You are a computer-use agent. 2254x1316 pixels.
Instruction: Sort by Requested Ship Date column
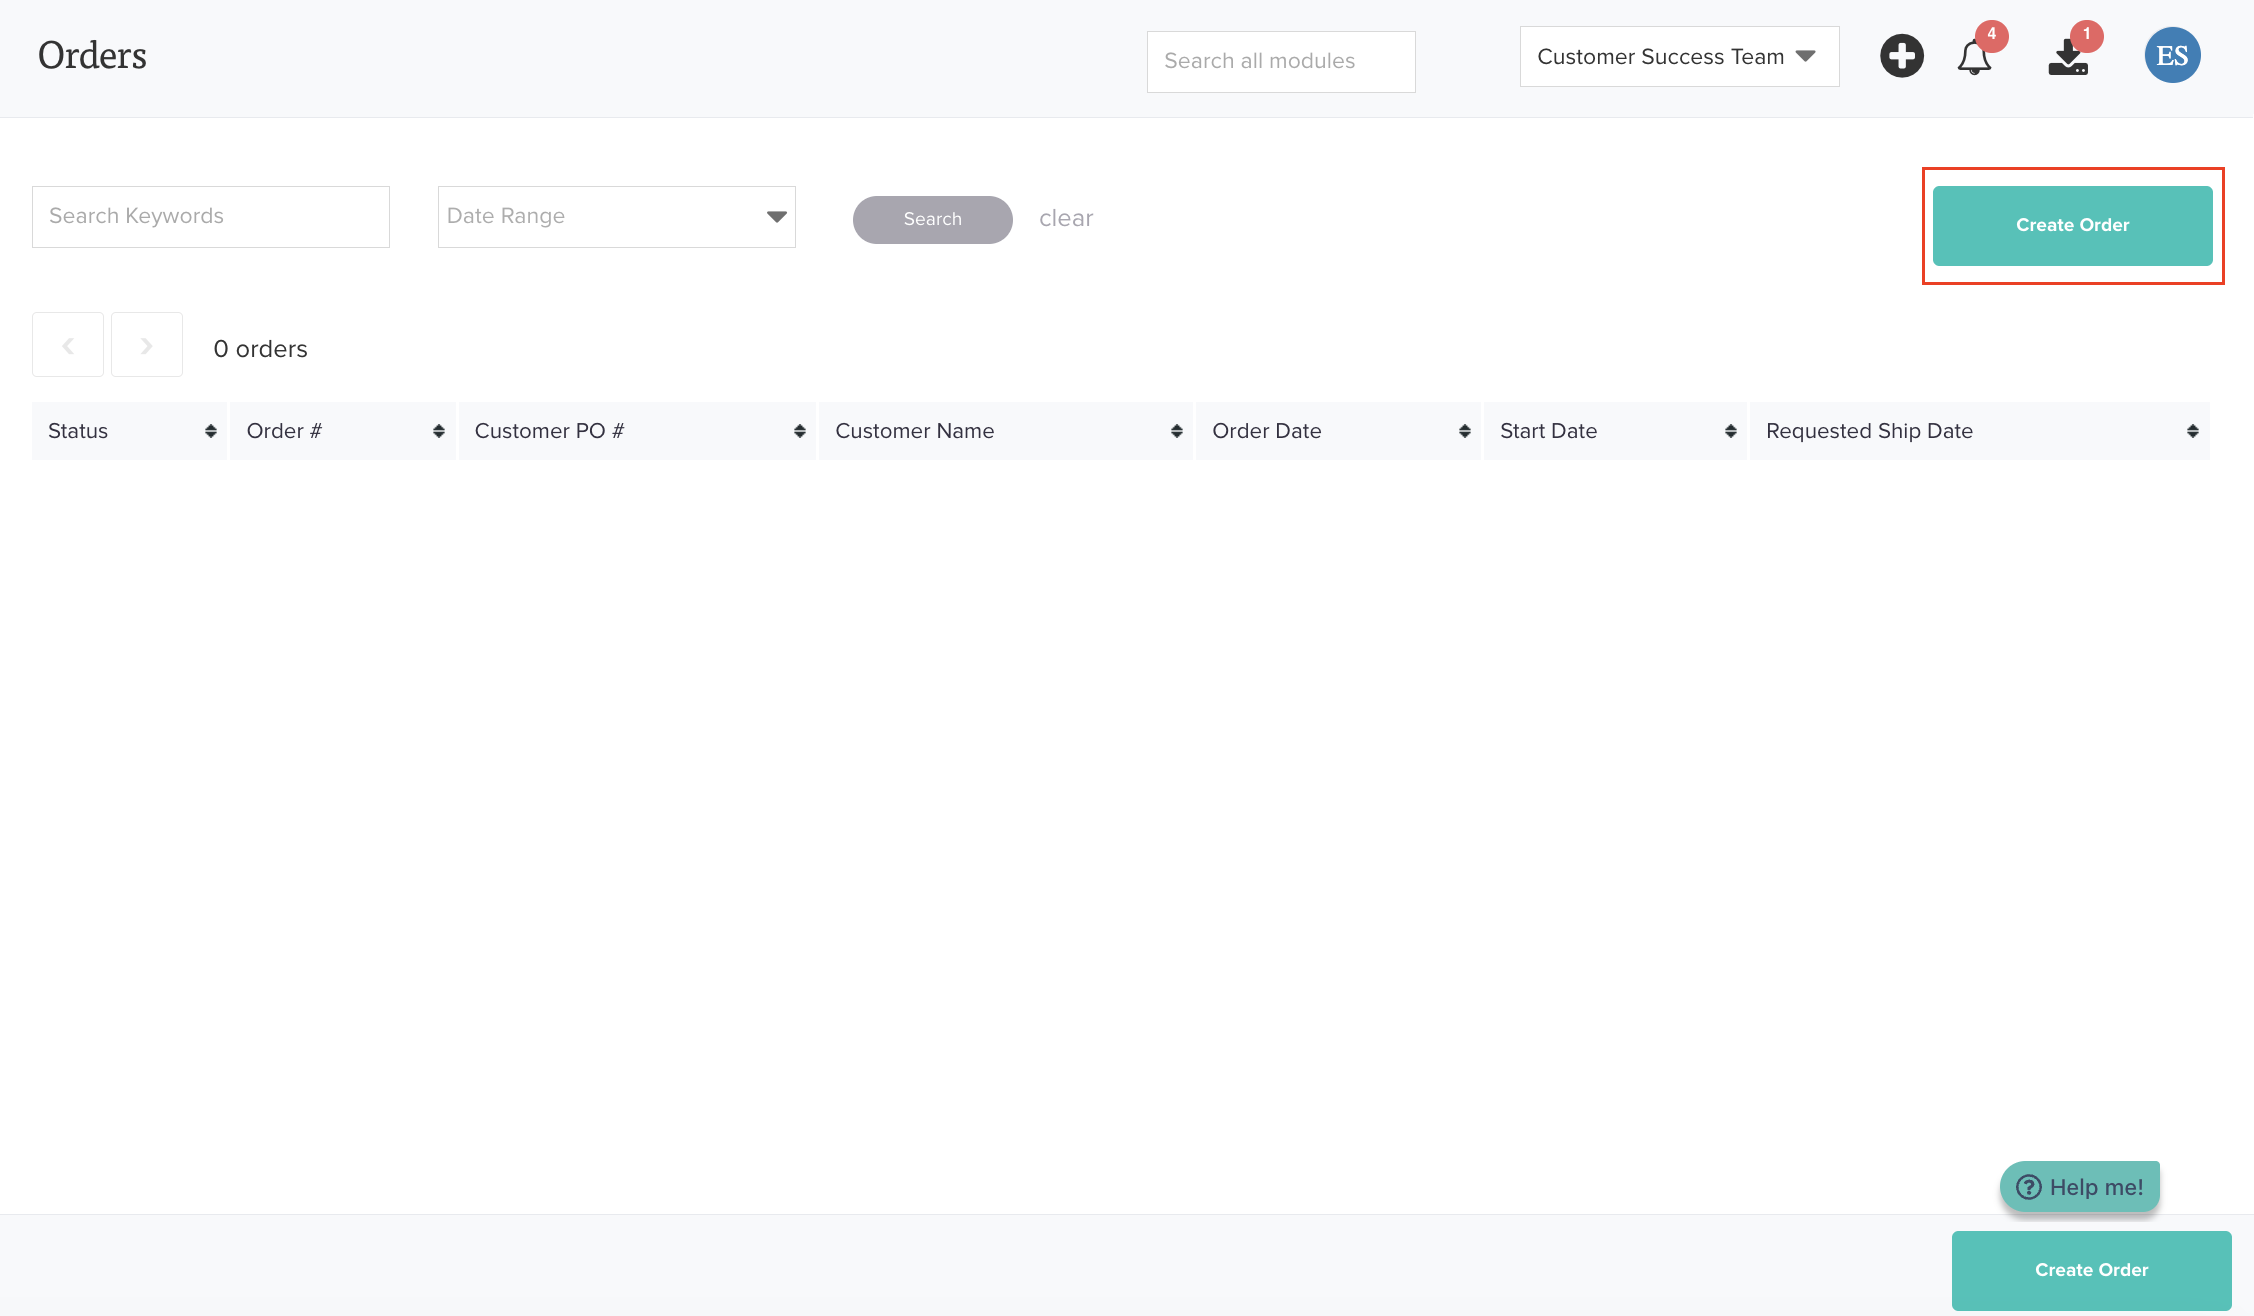point(2192,431)
